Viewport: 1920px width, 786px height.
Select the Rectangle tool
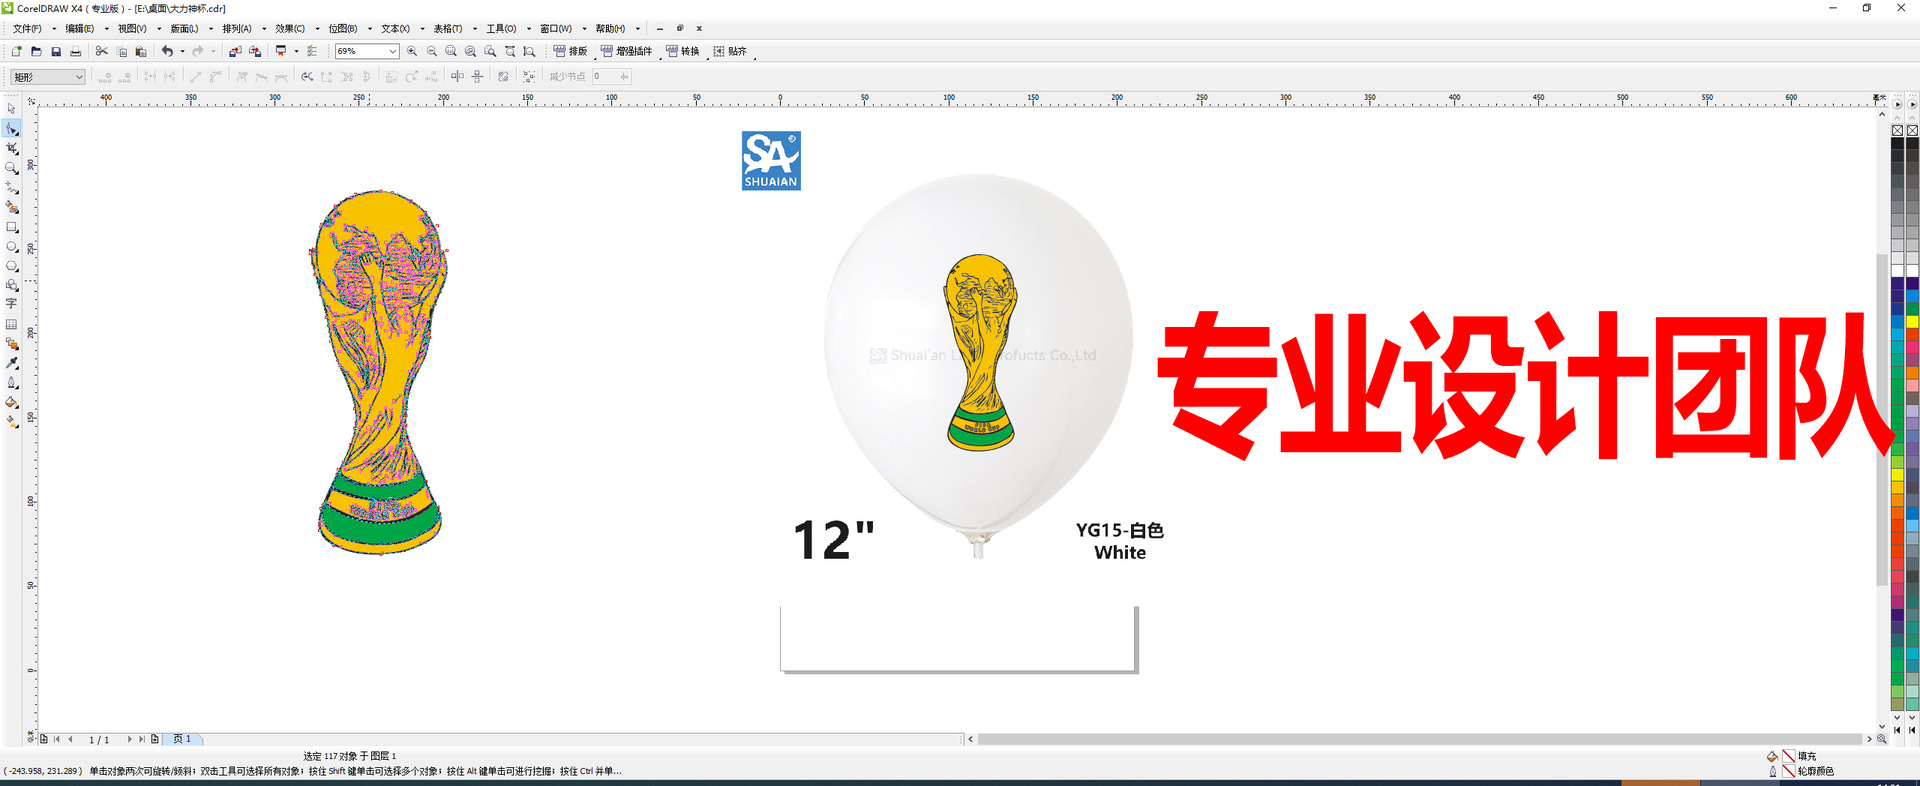(12, 227)
